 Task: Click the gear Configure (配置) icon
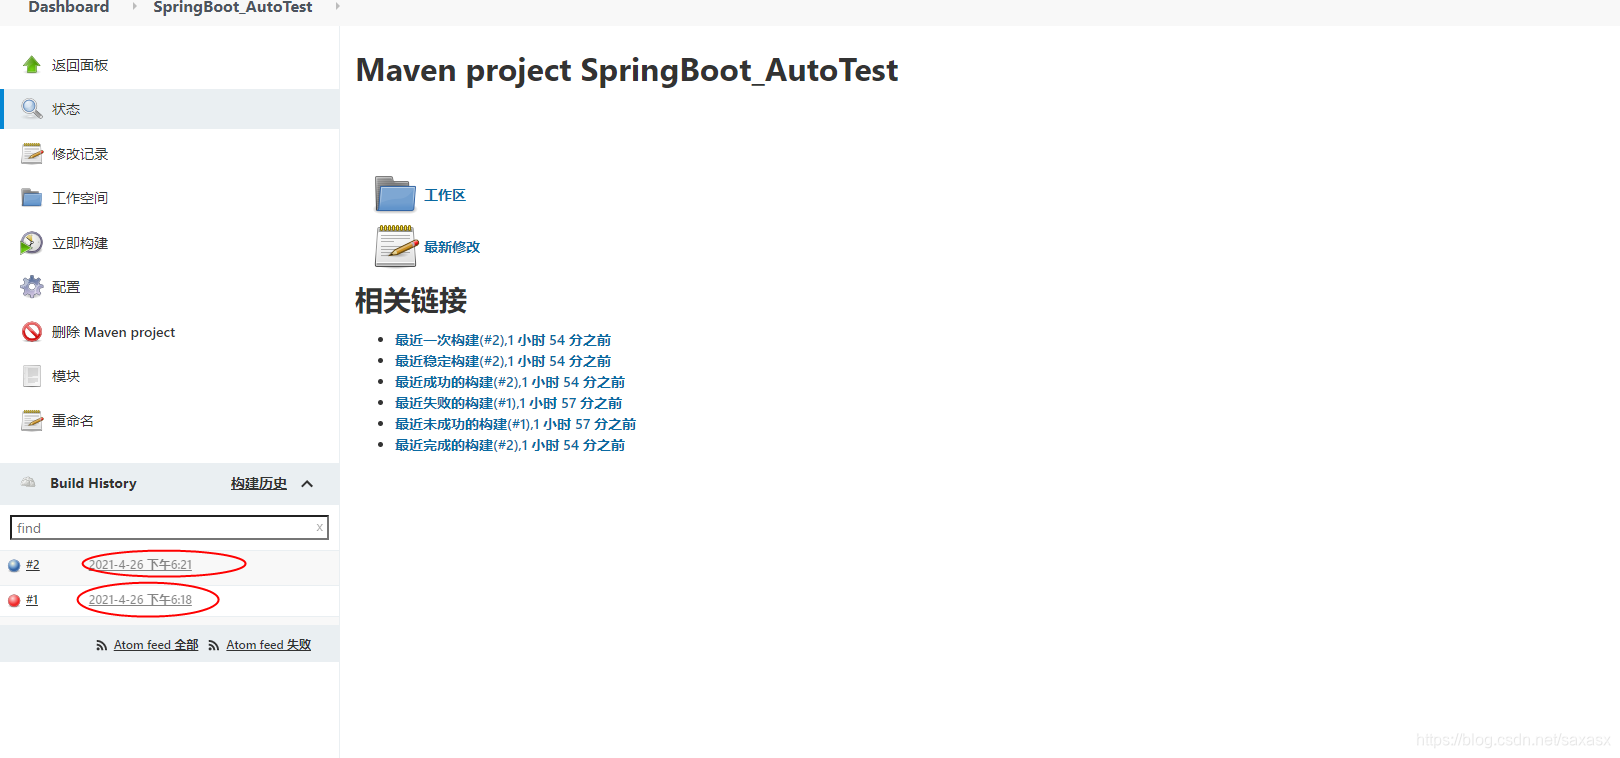click(31, 286)
